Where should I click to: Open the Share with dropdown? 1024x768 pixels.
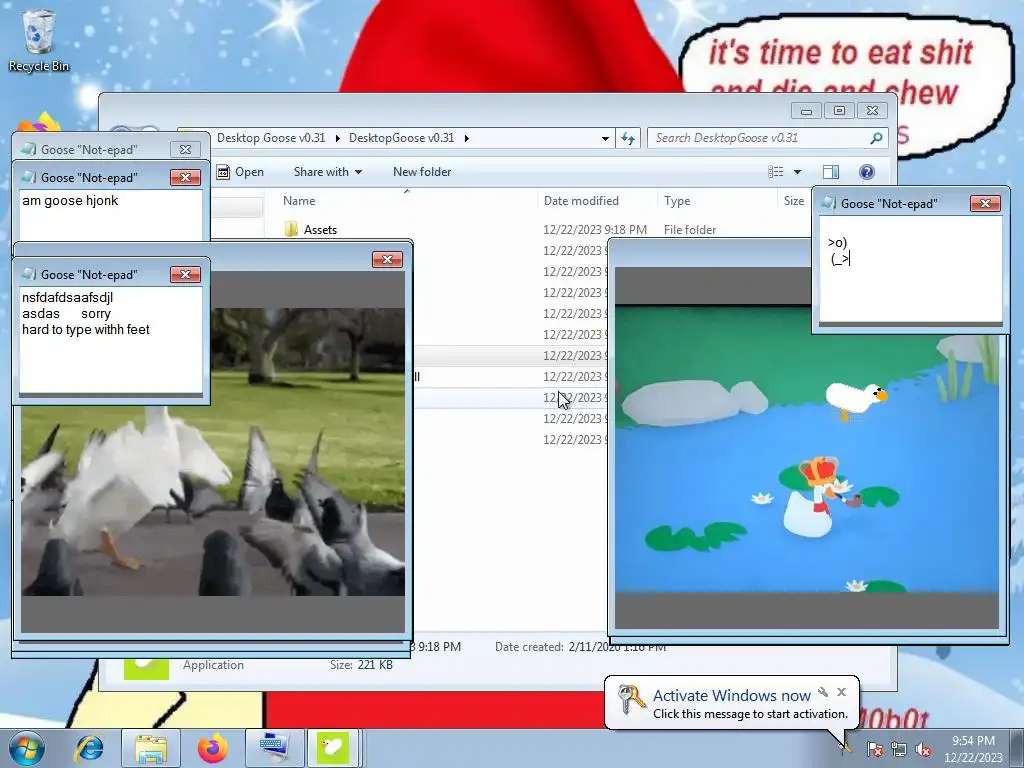328,172
